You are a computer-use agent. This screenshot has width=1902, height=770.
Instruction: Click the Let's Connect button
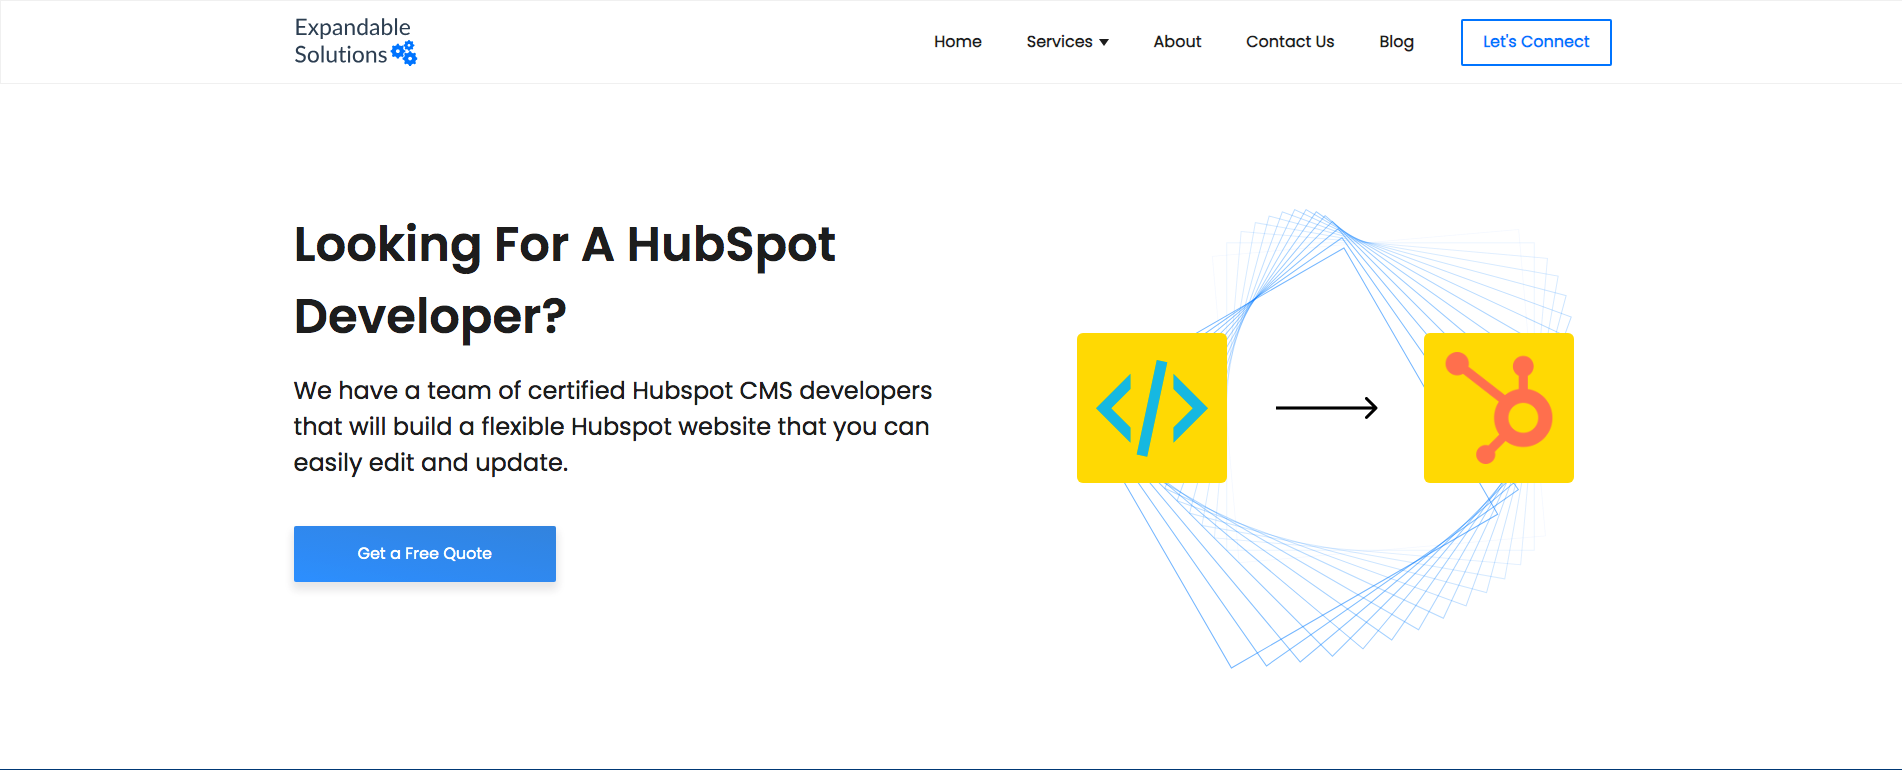(1536, 42)
